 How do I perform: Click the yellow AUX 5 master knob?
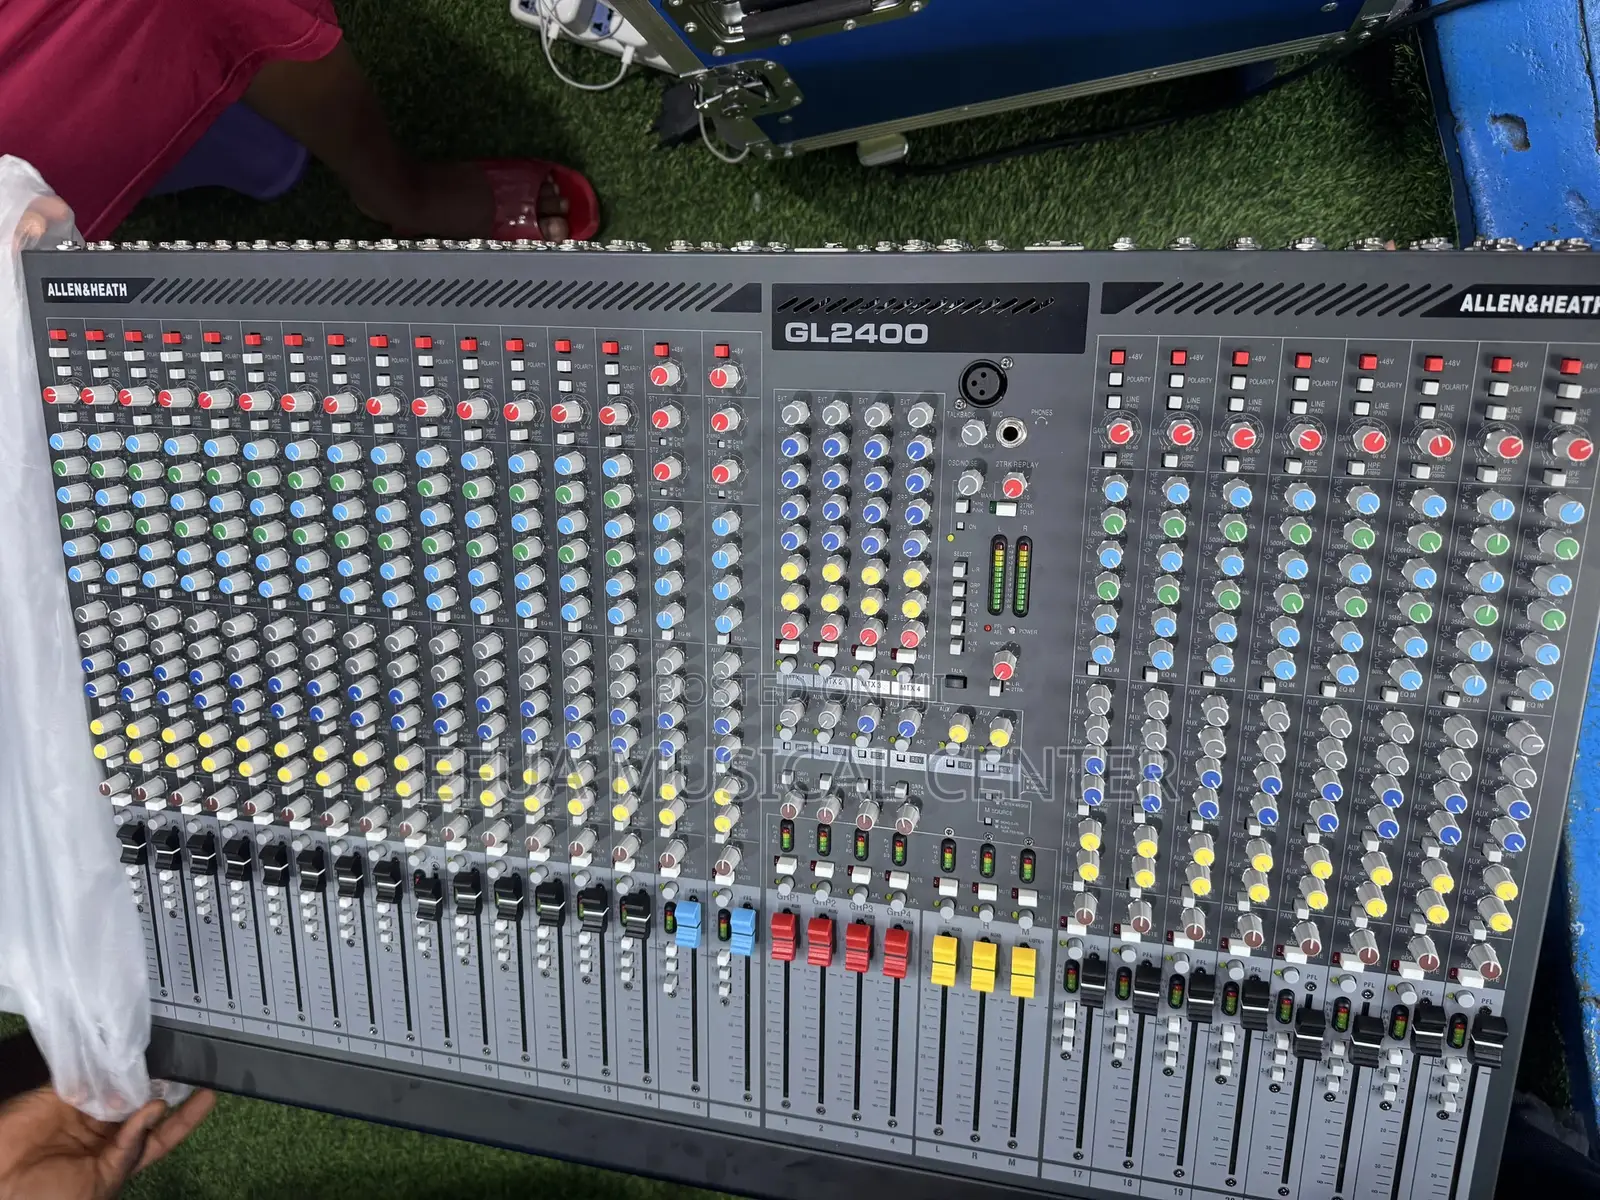959,728
